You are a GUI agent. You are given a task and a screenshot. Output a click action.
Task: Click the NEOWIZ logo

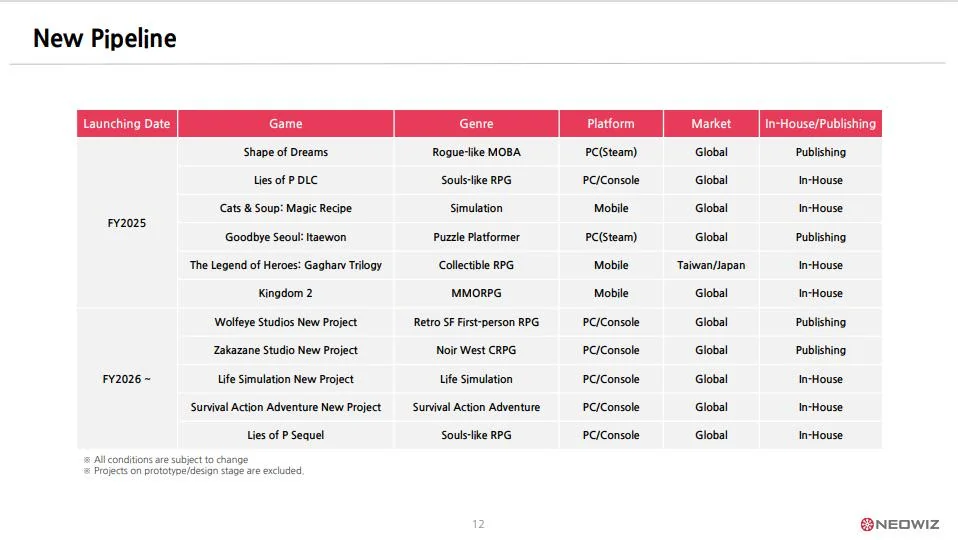click(x=899, y=524)
